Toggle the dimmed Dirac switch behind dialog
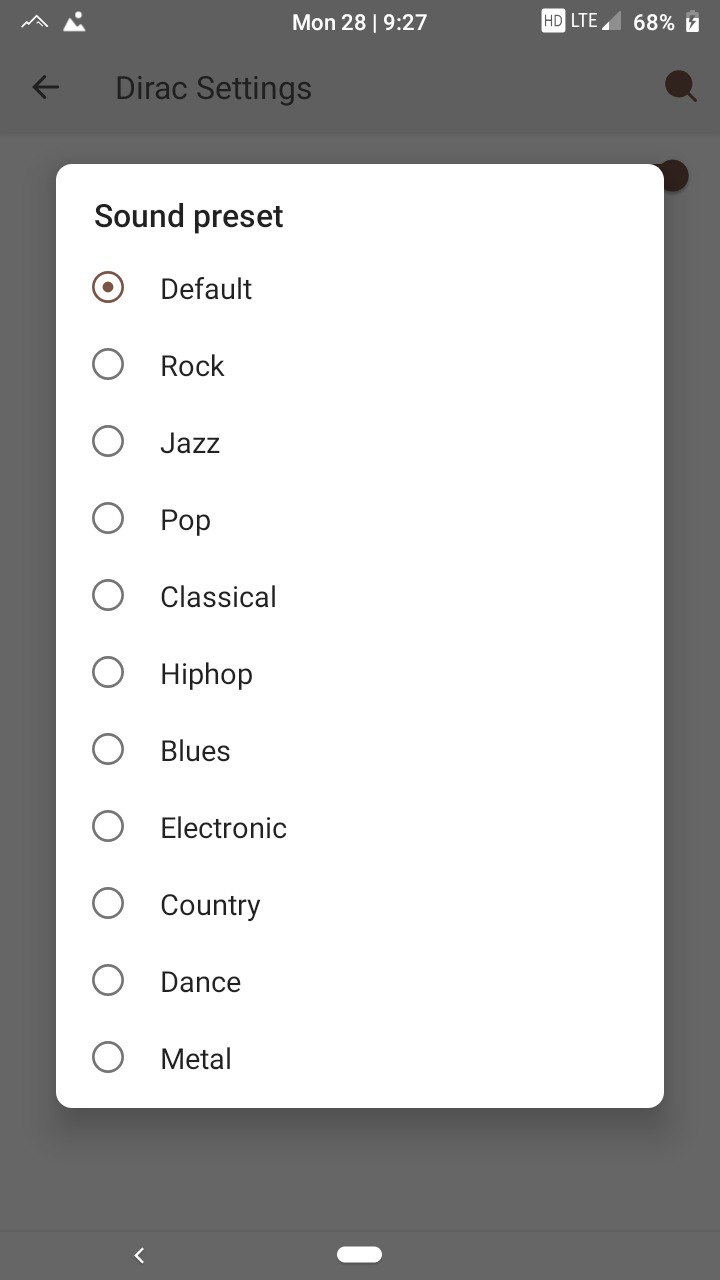The image size is (720, 1280). [675, 176]
